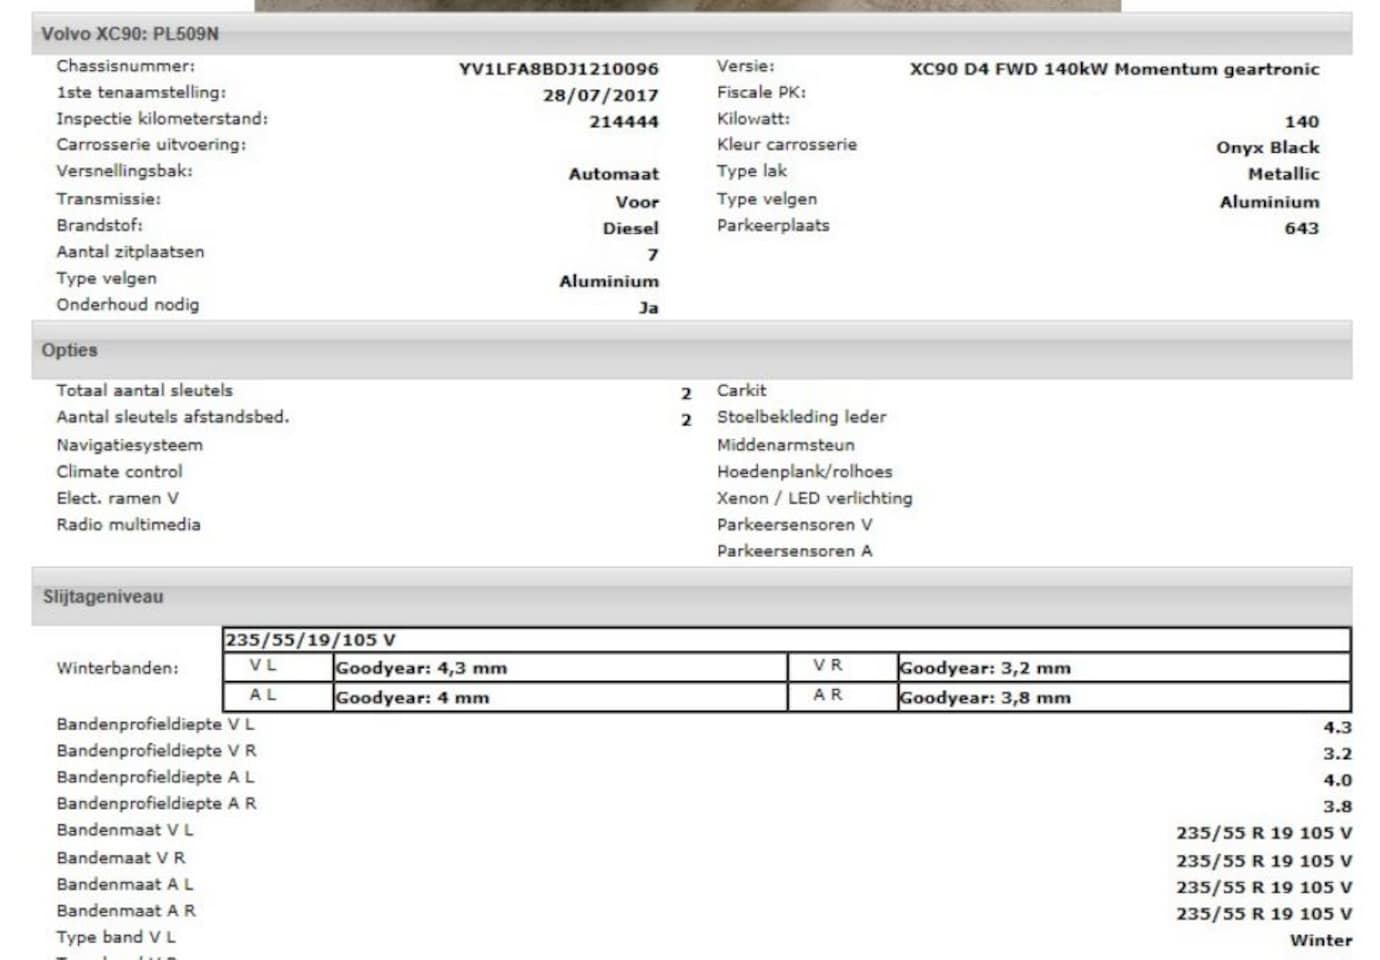Click the Bandenprofieldiepte V R value 3.2
Viewport: 1380px width, 960px height.
(x=1337, y=754)
